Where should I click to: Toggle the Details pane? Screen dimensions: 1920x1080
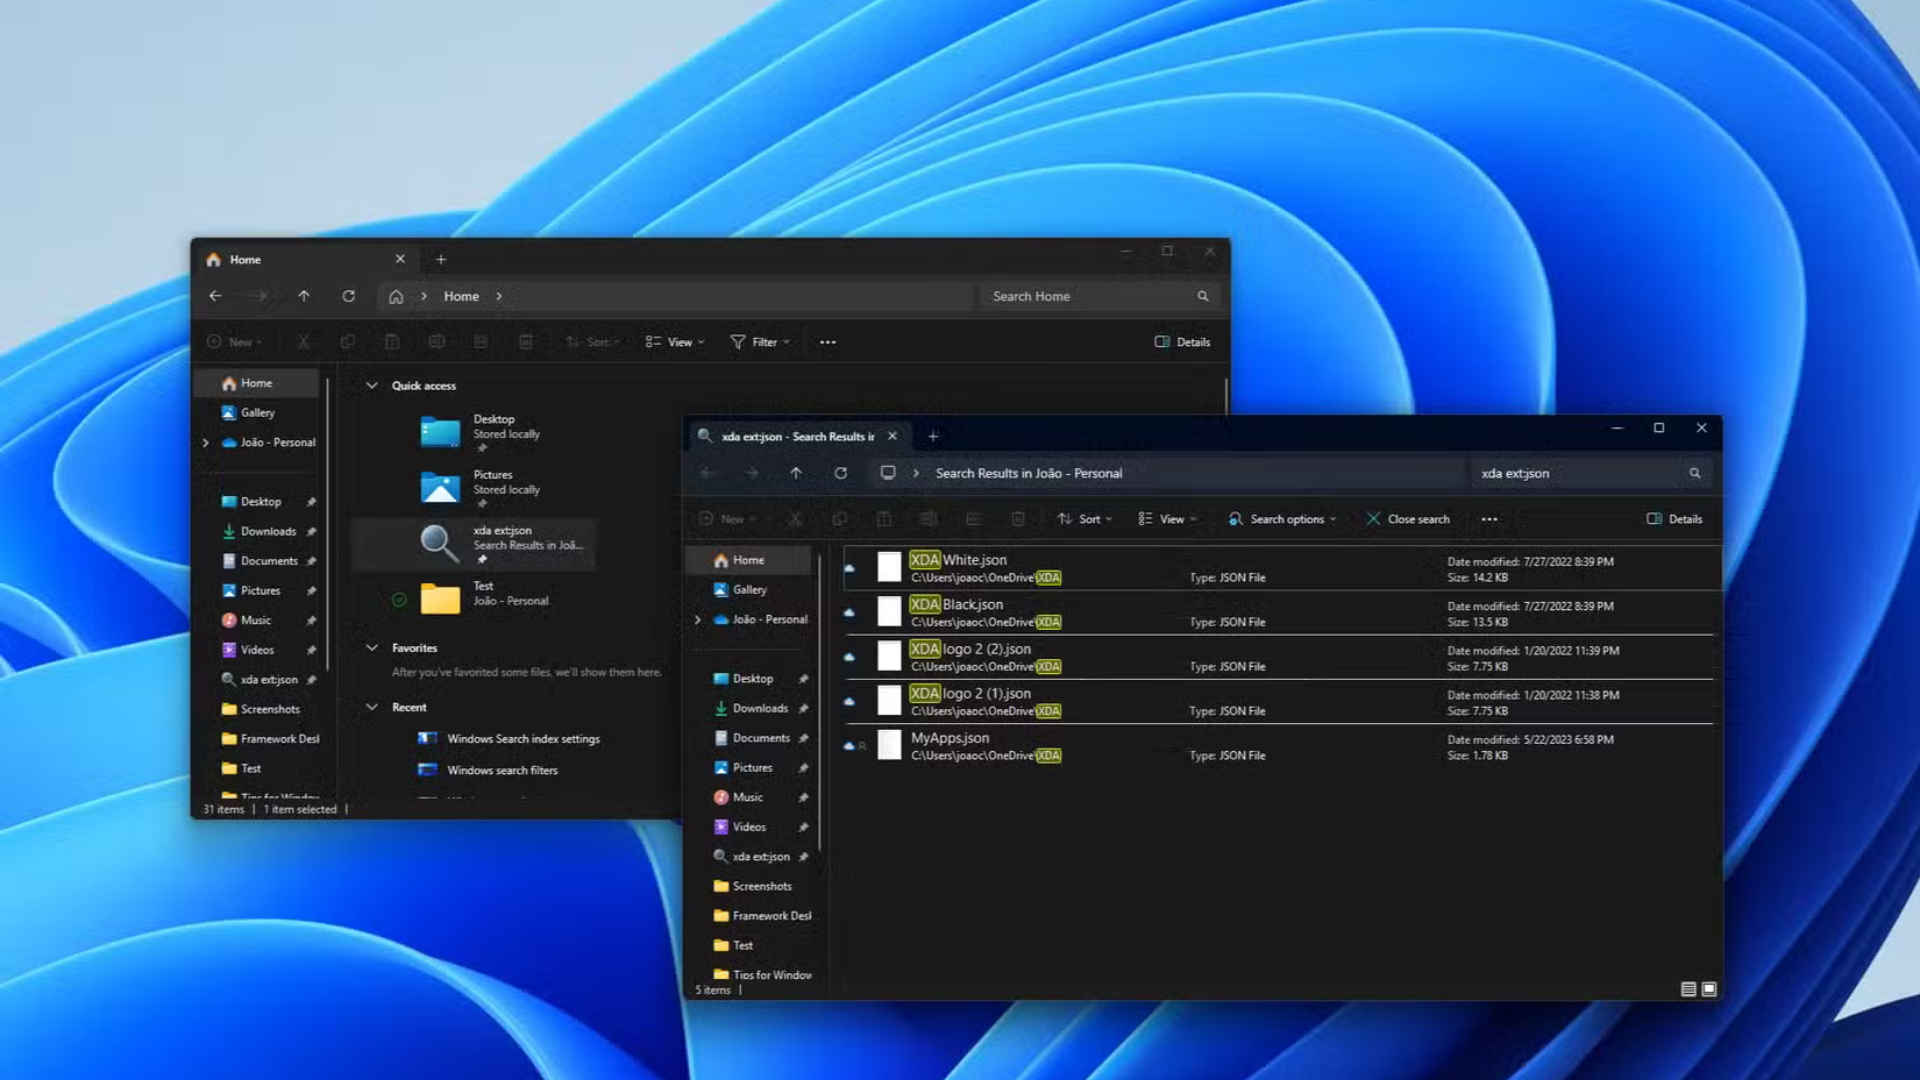(1675, 519)
